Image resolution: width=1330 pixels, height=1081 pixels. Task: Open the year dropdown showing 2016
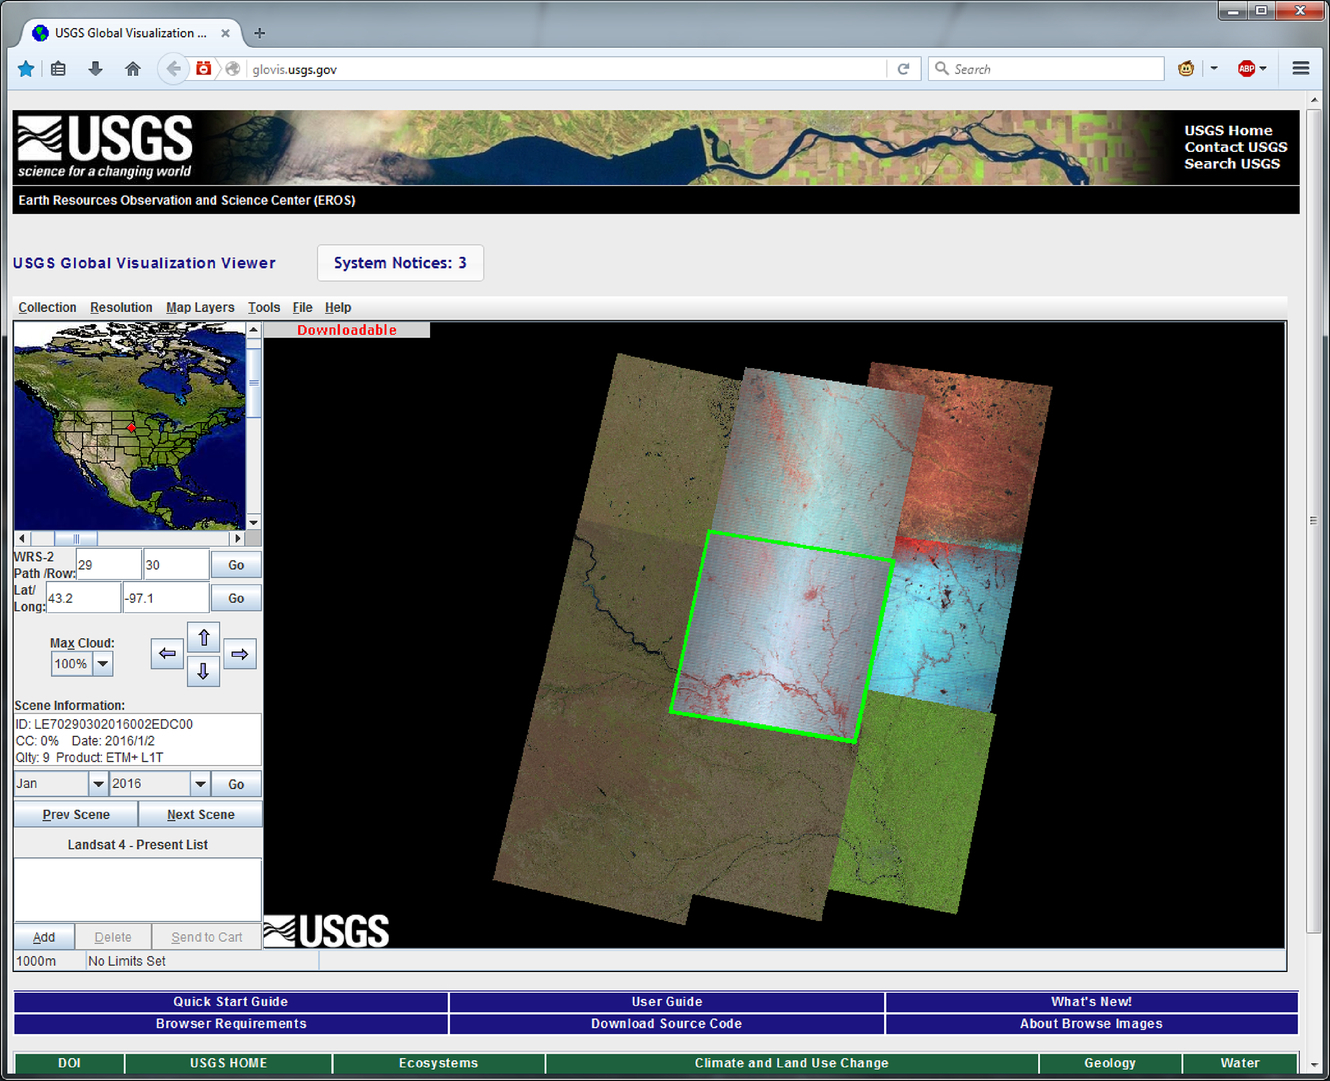(x=200, y=784)
